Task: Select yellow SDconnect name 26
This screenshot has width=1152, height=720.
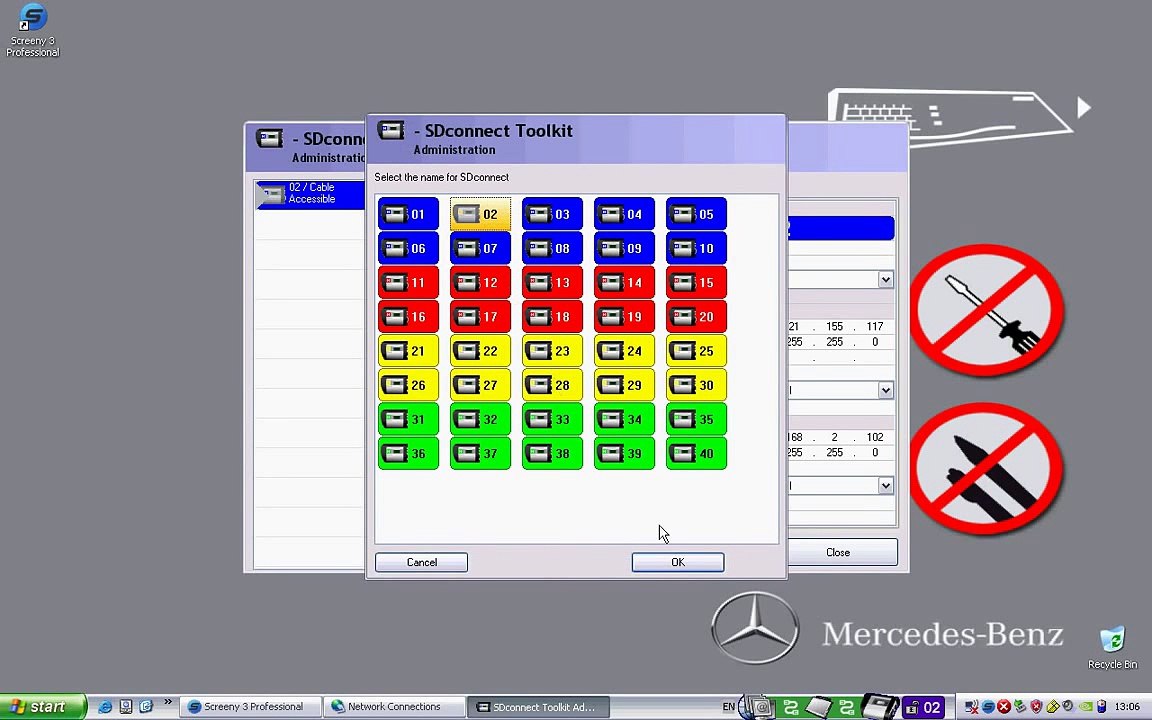Action: click(x=408, y=385)
